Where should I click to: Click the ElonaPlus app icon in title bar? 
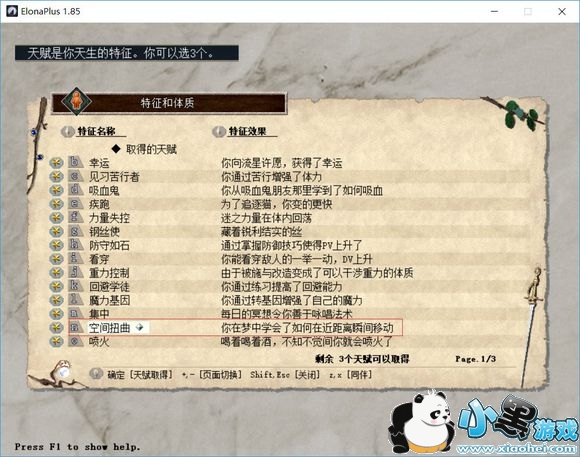pos(12,11)
